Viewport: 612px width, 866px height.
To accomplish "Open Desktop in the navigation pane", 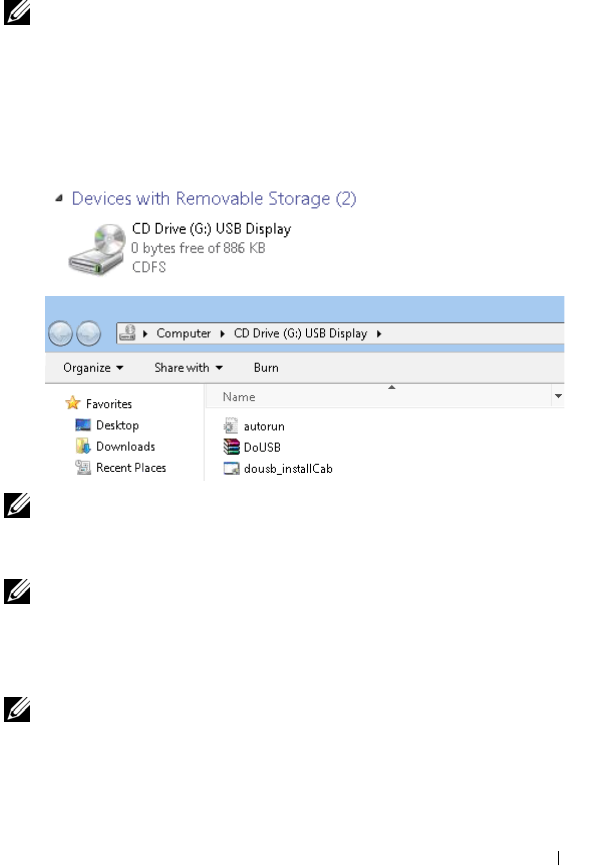I will coord(117,425).
